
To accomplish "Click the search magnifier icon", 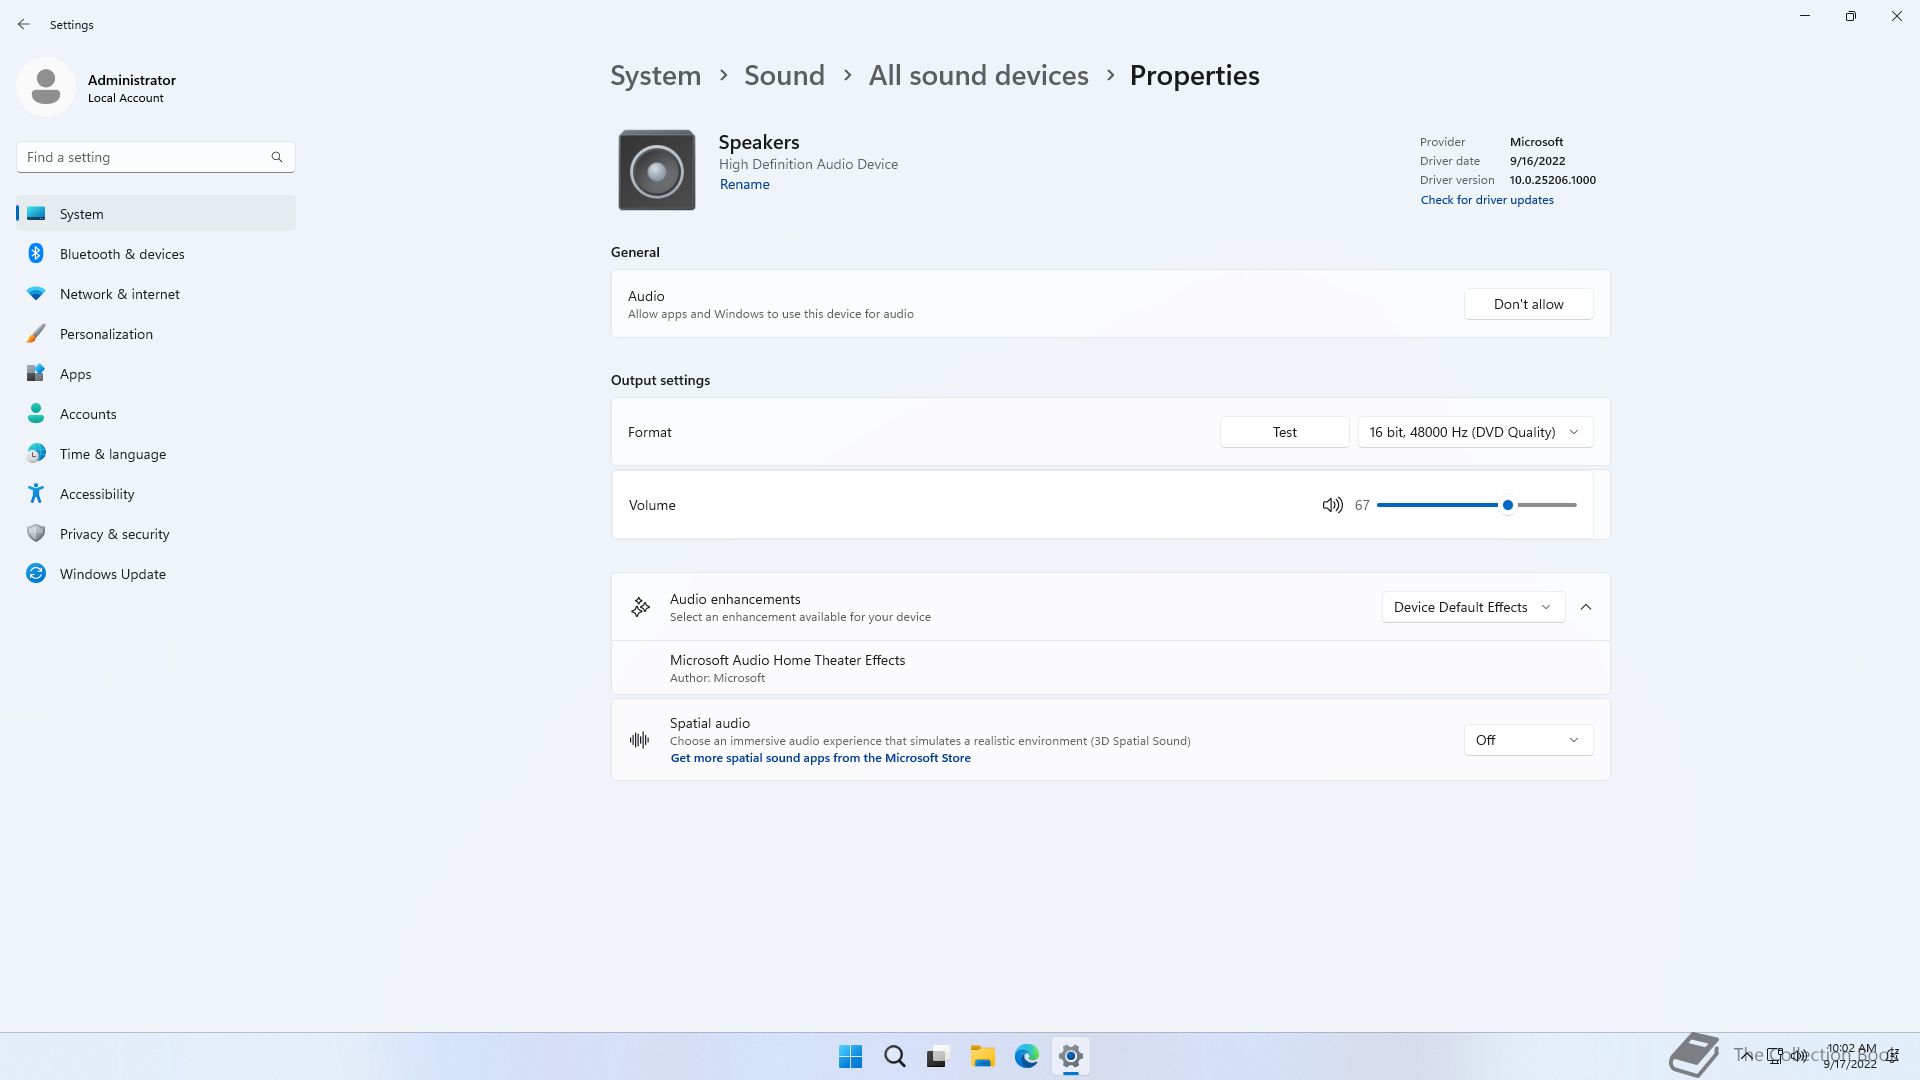I will click(x=277, y=157).
